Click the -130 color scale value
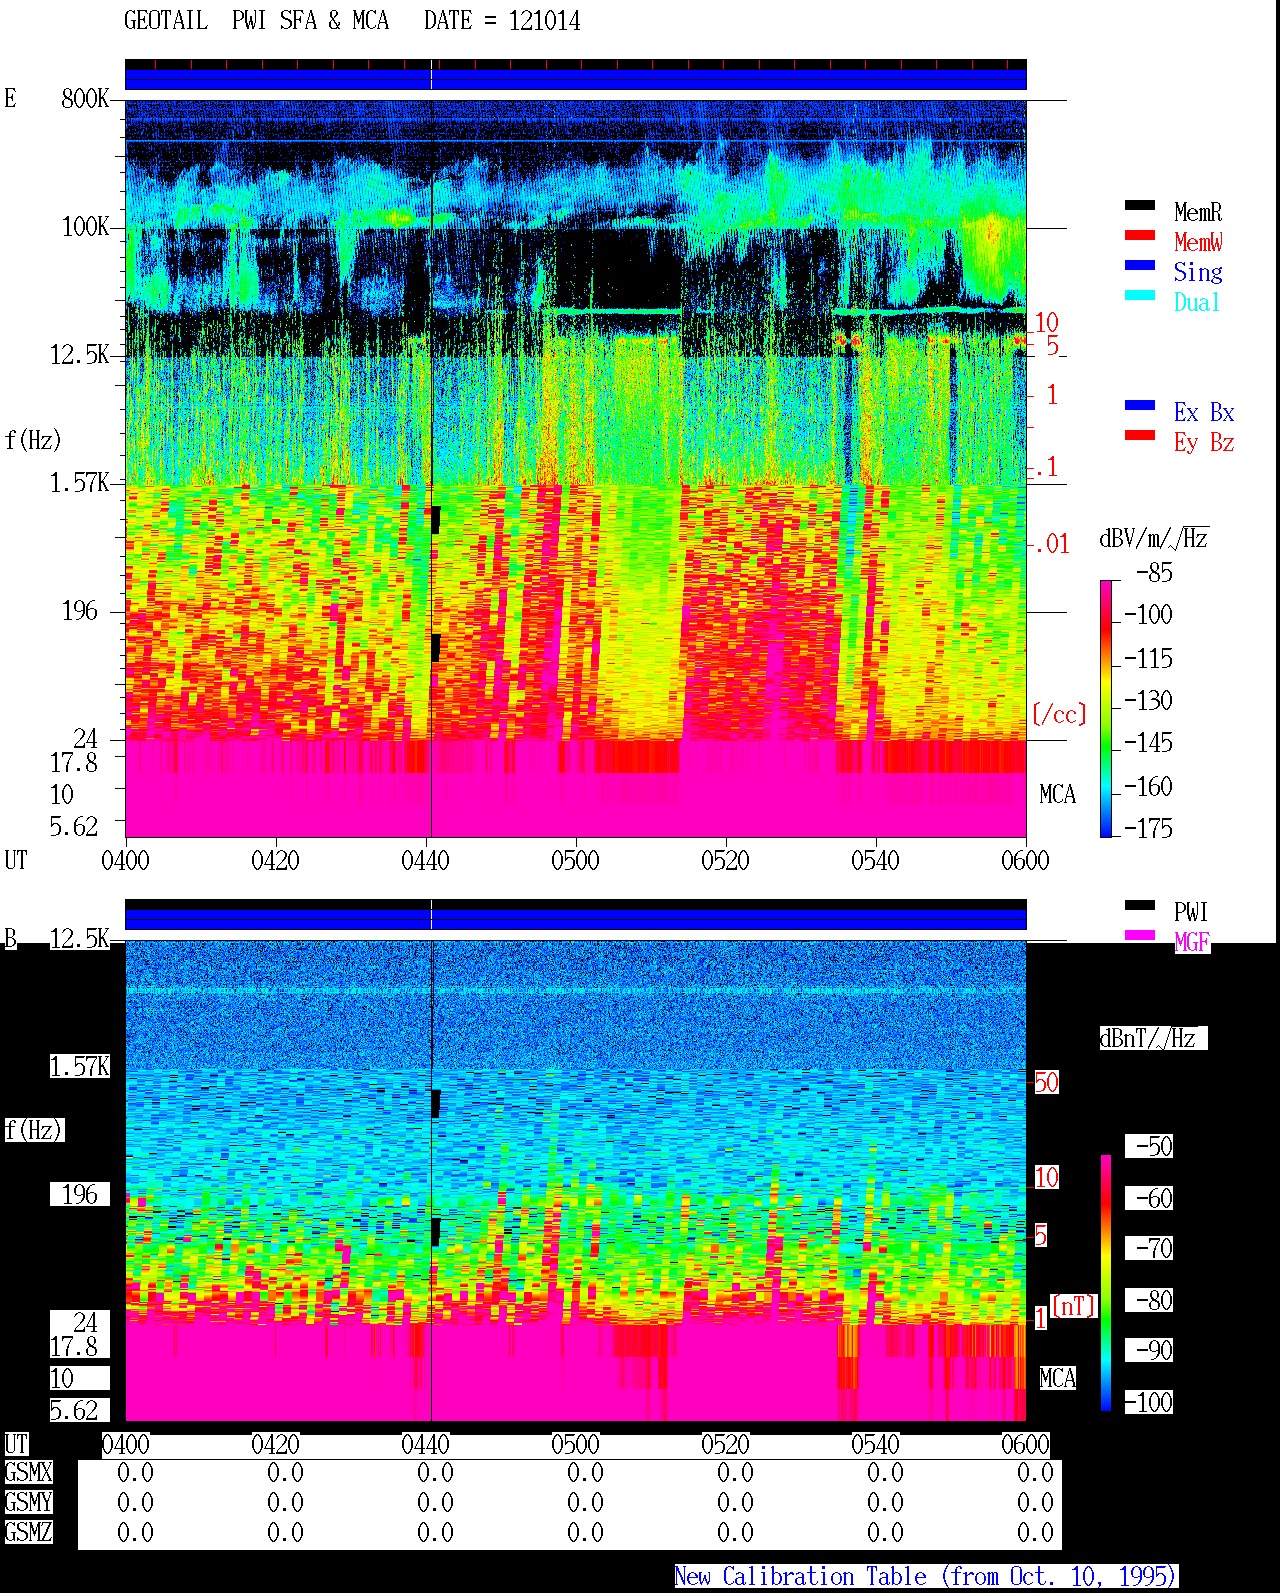Viewport: 1280px width, 1593px height. pos(1148,701)
